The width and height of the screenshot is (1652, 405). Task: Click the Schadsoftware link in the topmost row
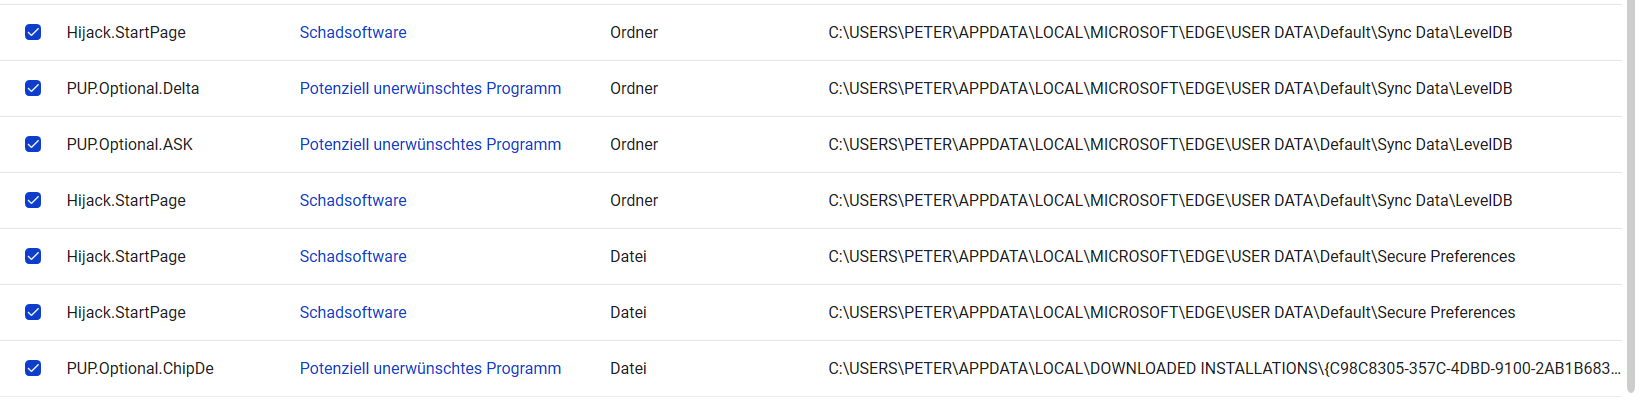pyautogui.click(x=353, y=32)
